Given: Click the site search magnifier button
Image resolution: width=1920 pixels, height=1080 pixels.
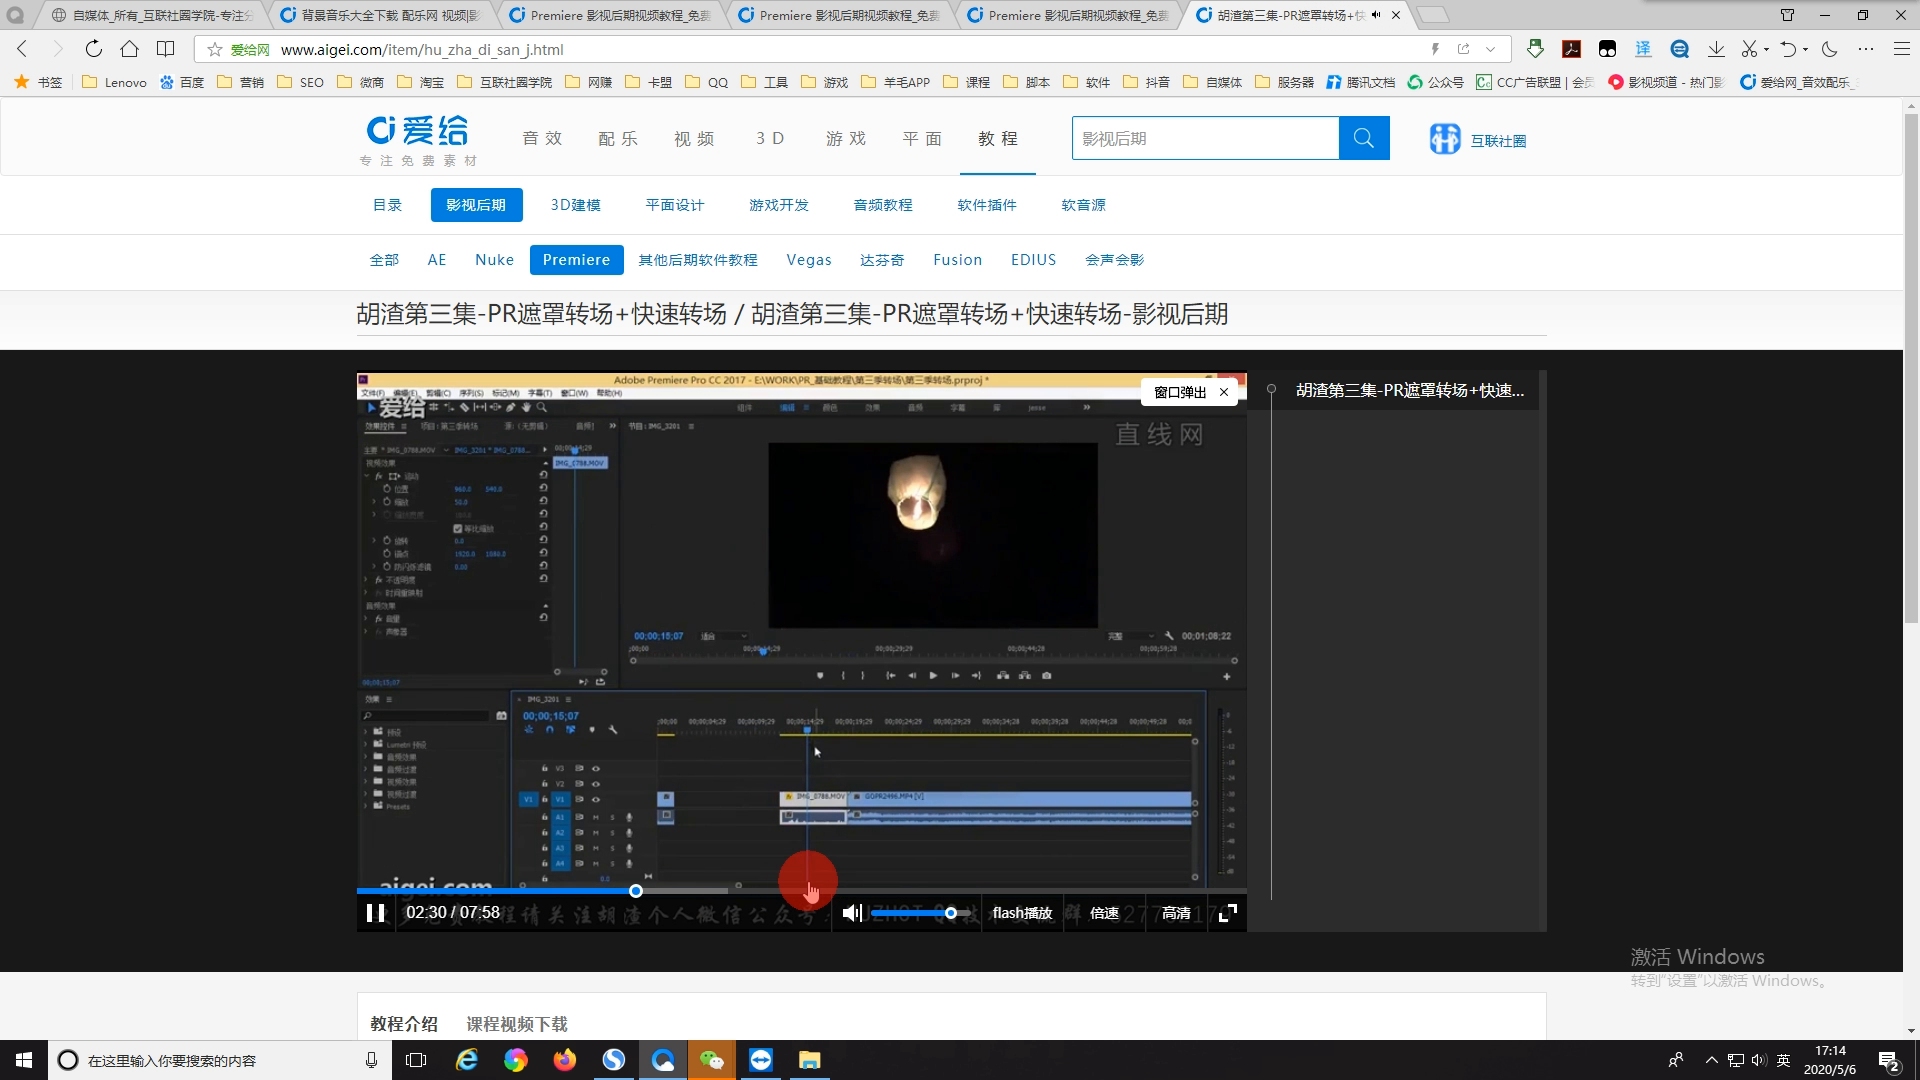Looking at the screenshot, I should point(1364,138).
